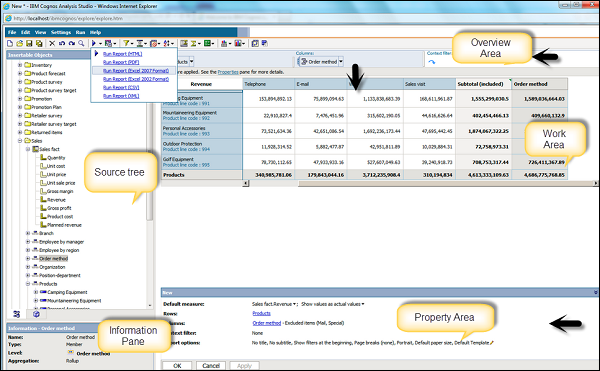
Task: Expand the Branch dimension node
Action: [x=28, y=233]
